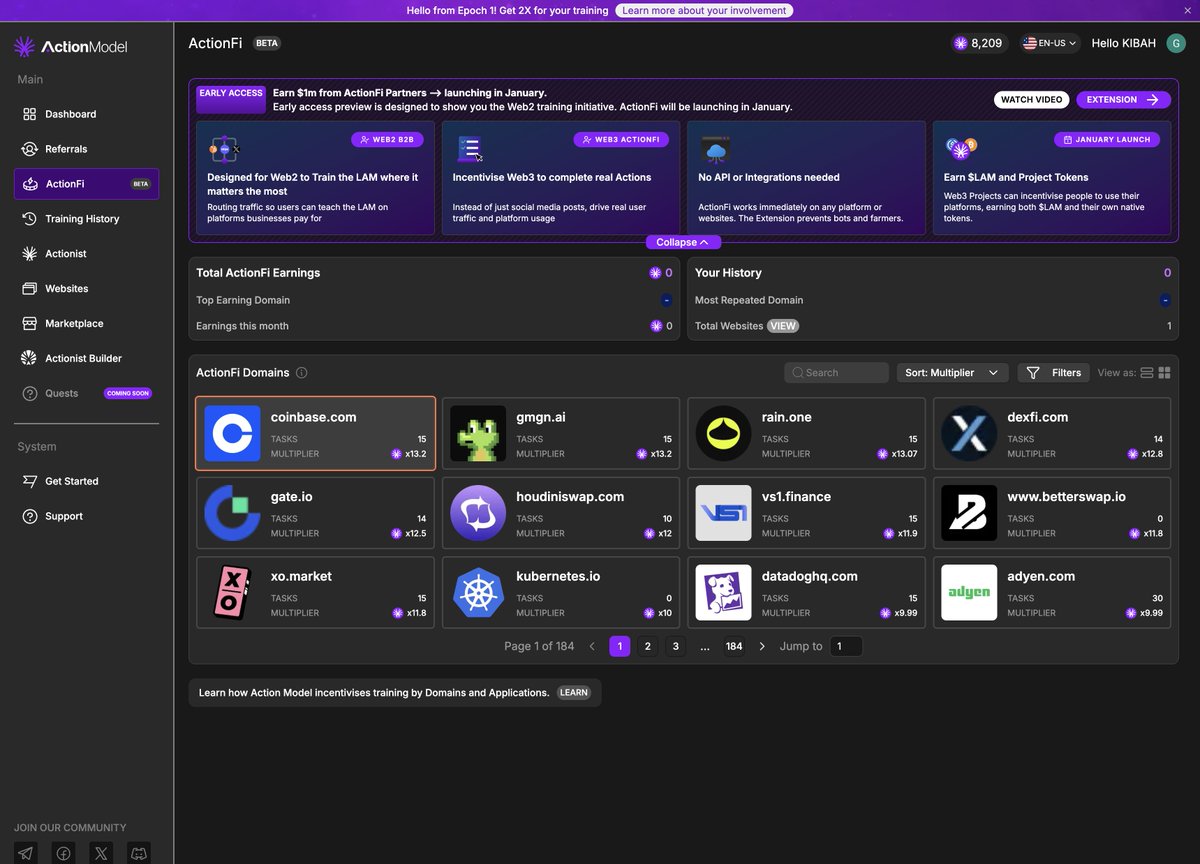Go to previous page arrow
1200x864 pixels.
tap(592, 646)
